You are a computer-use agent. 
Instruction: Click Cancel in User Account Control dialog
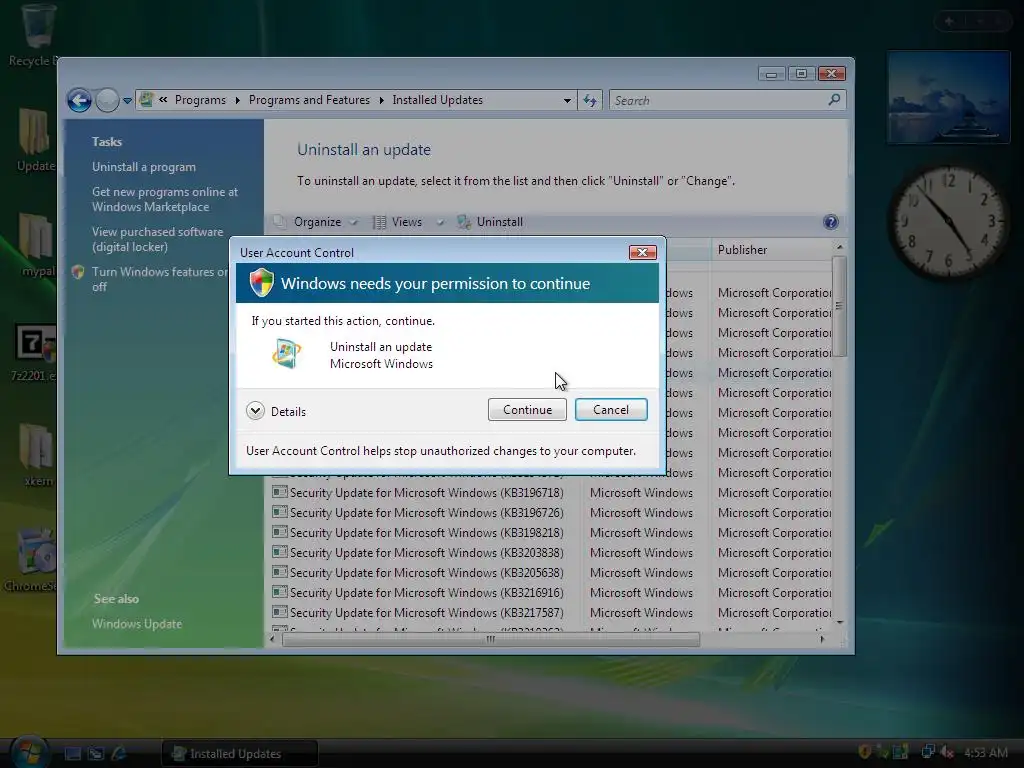(x=611, y=409)
